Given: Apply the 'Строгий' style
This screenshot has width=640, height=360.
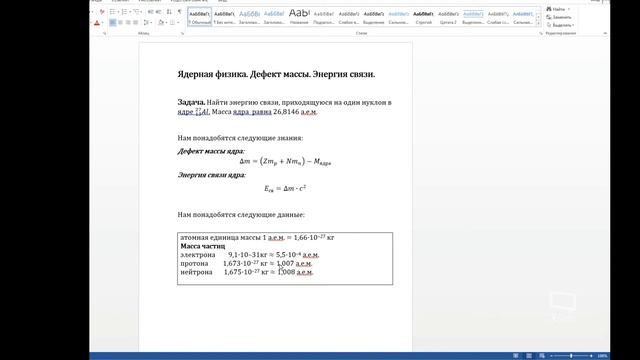Looking at the screenshot, I should [x=423, y=17].
